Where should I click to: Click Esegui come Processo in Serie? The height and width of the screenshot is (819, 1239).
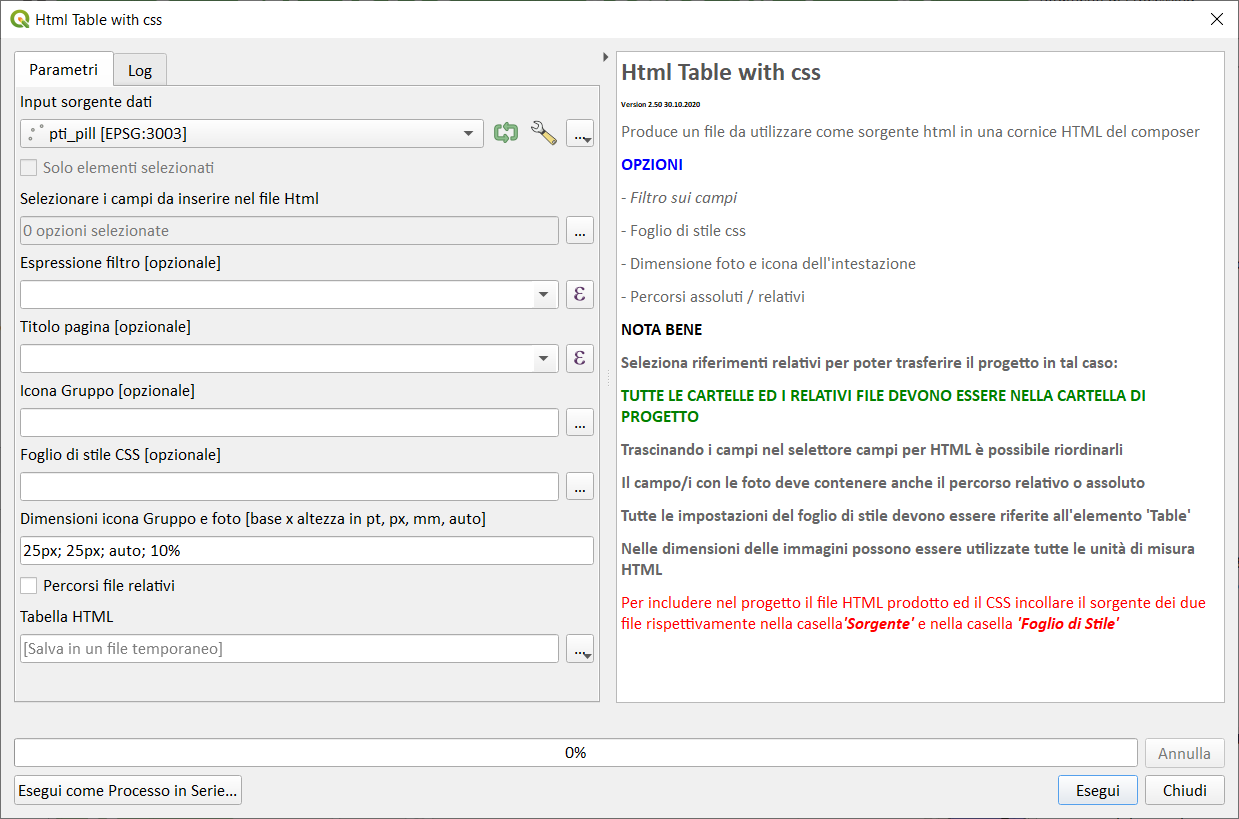pyautogui.click(x=128, y=790)
